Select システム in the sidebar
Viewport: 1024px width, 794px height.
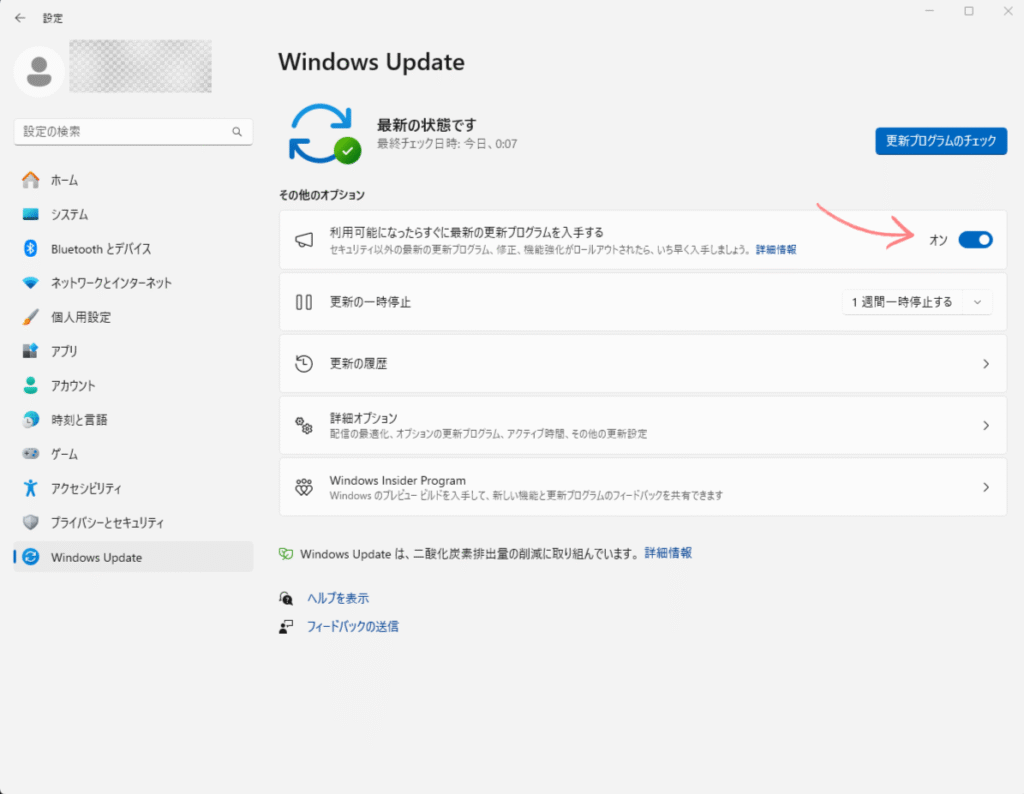point(133,214)
